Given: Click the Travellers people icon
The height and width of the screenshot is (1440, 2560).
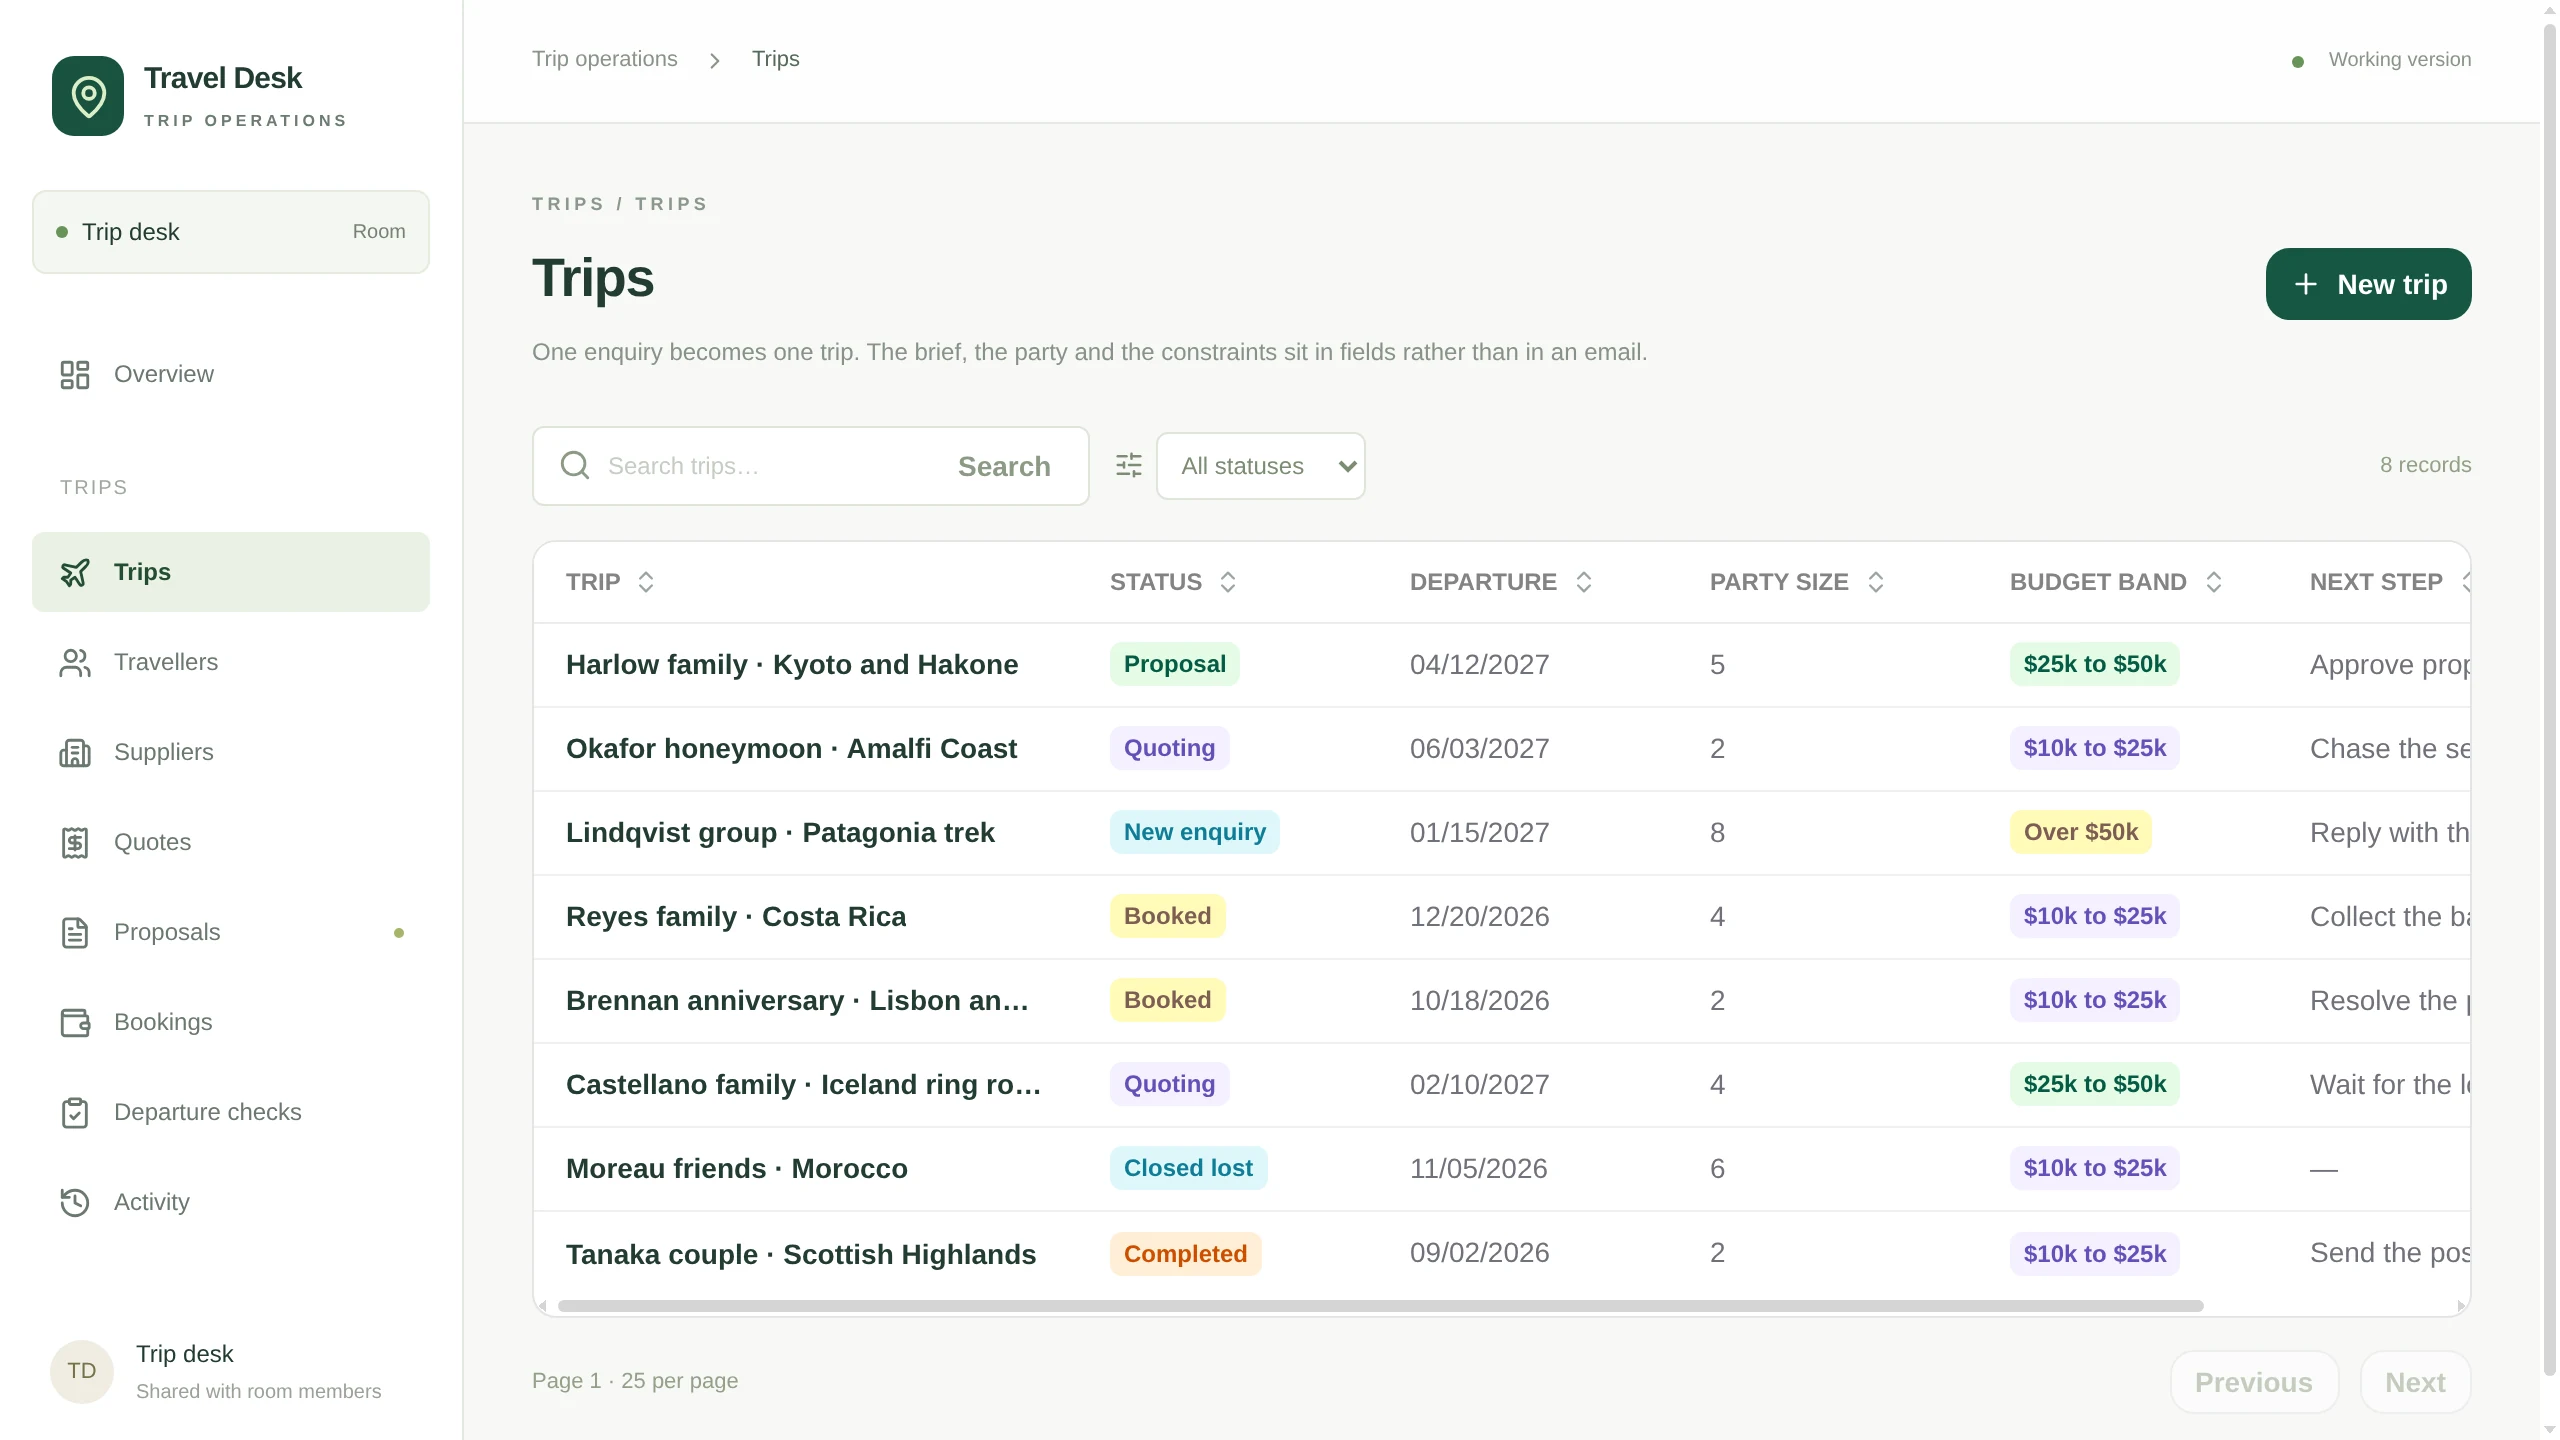Looking at the screenshot, I should tap(75, 662).
